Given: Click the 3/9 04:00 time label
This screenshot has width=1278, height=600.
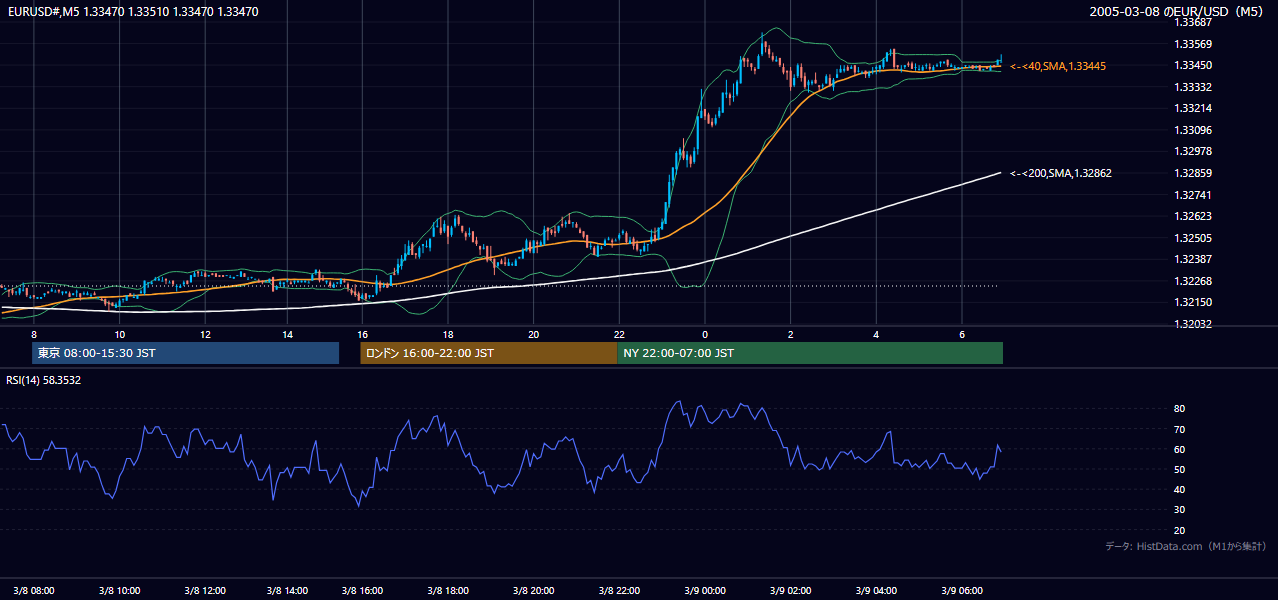Looking at the screenshot, I should coord(876,590).
